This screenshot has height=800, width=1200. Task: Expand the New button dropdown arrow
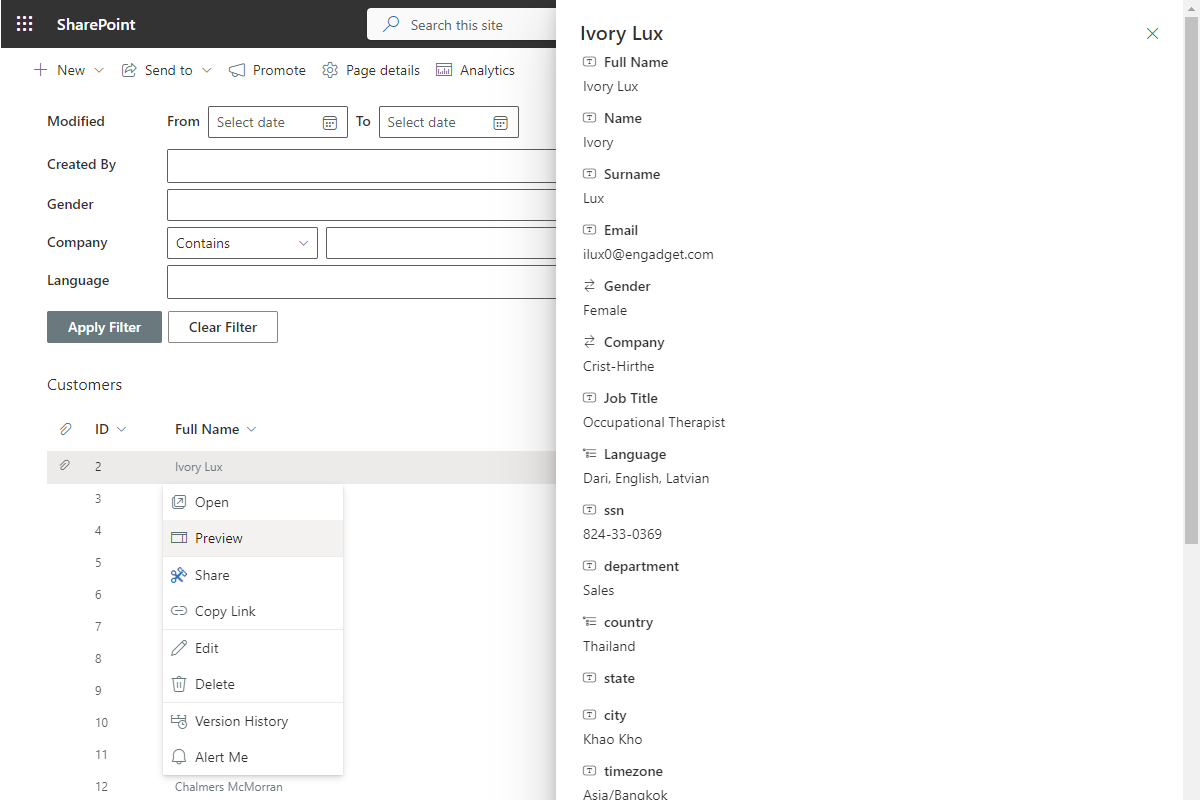98,70
